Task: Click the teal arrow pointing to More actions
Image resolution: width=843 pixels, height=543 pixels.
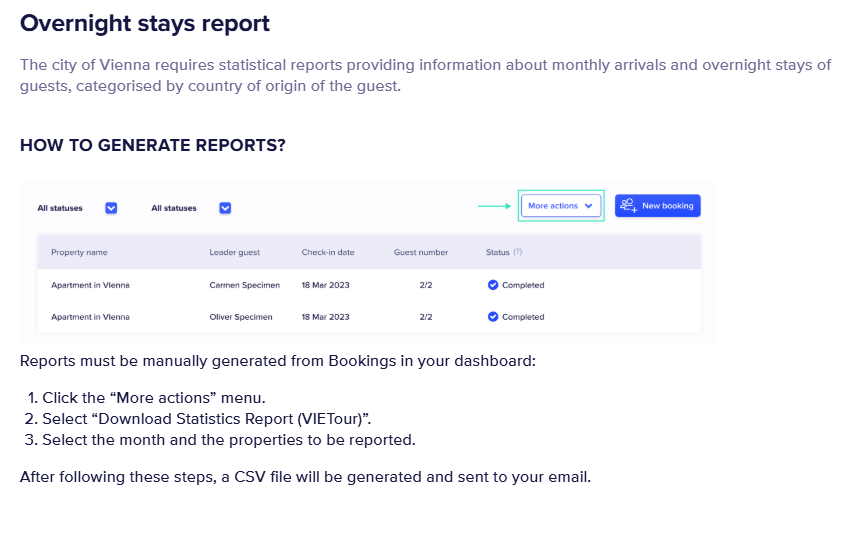Action: pos(494,206)
